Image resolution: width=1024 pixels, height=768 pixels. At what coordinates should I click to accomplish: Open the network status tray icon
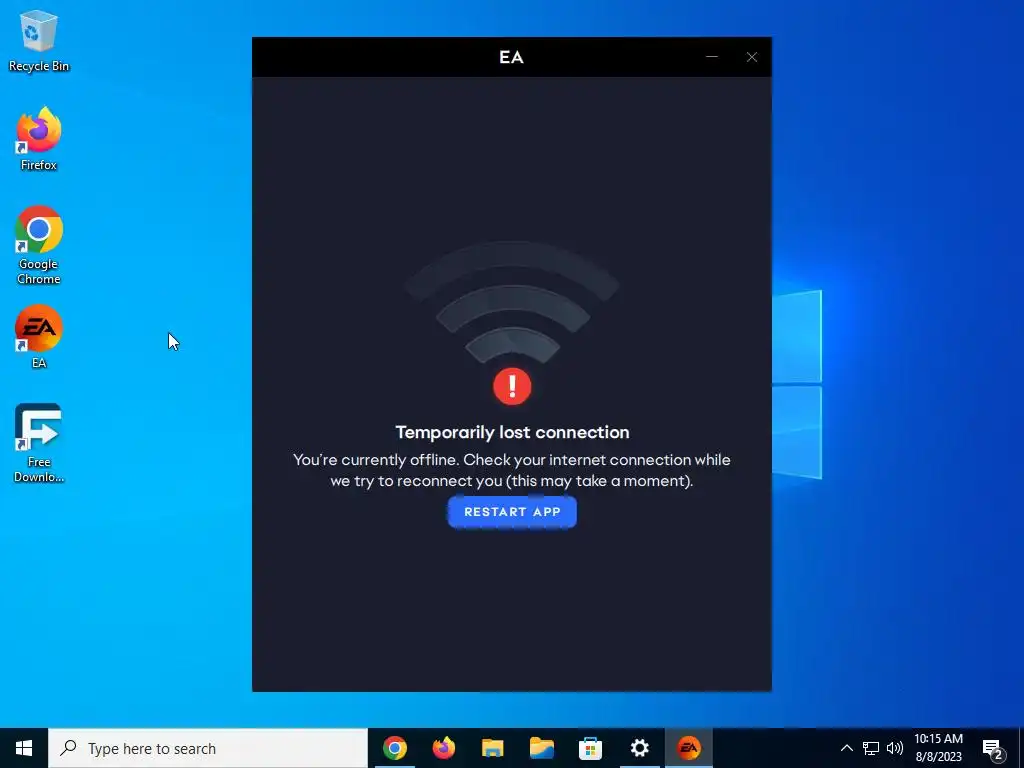[871, 748]
